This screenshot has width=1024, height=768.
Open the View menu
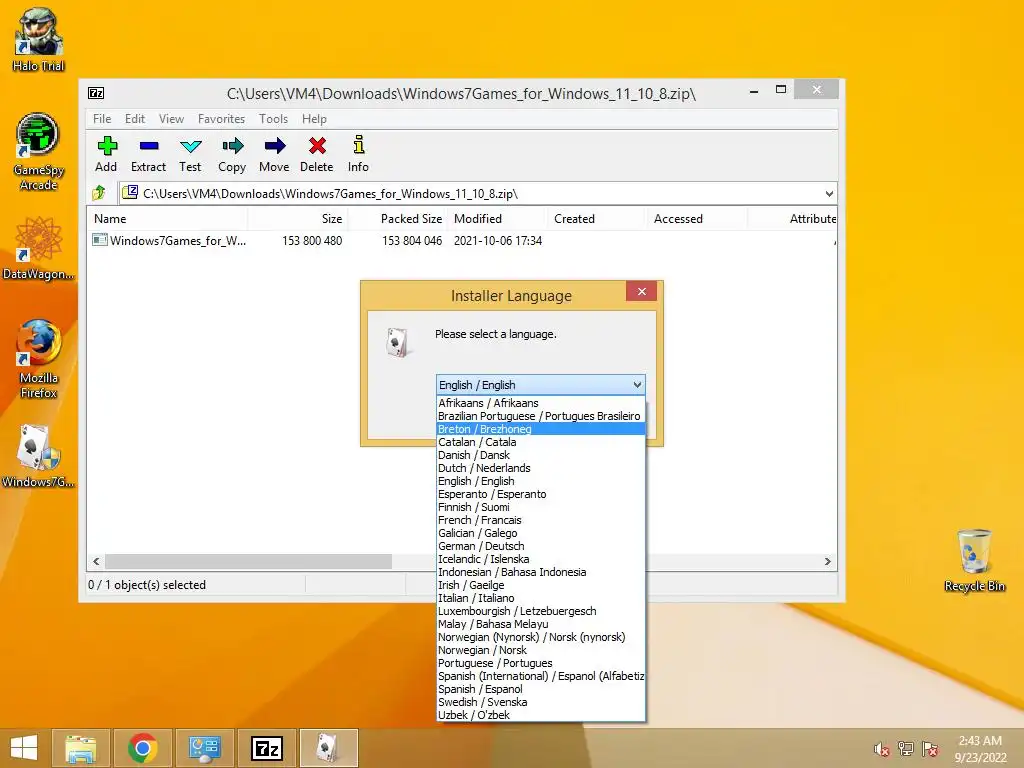pos(171,119)
